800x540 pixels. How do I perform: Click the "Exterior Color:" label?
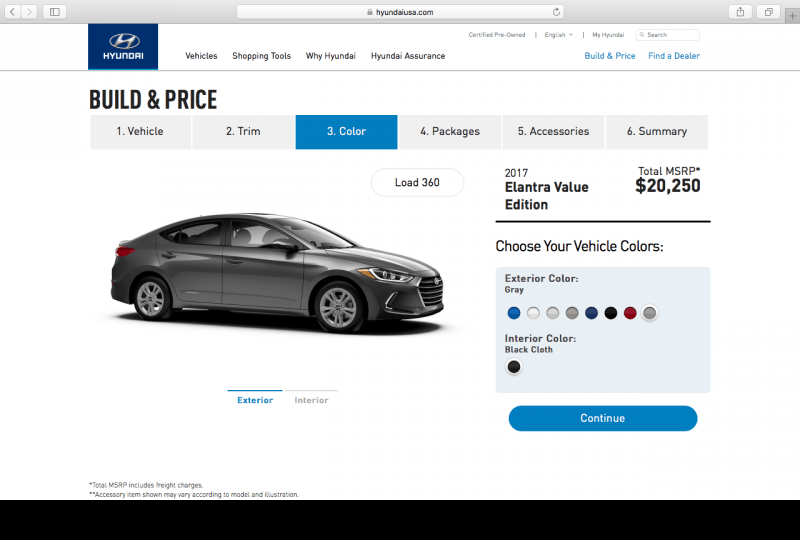541,278
